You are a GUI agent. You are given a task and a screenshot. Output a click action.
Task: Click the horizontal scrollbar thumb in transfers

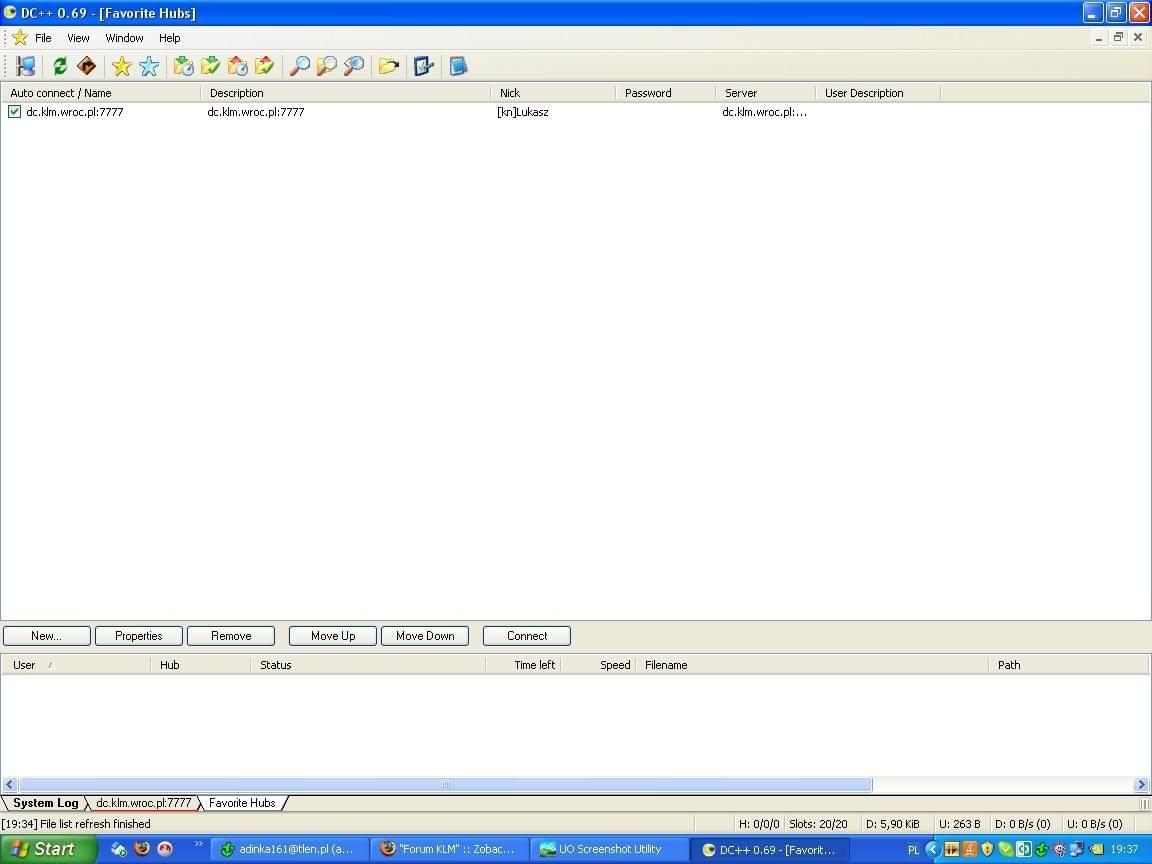coord(446,785)
